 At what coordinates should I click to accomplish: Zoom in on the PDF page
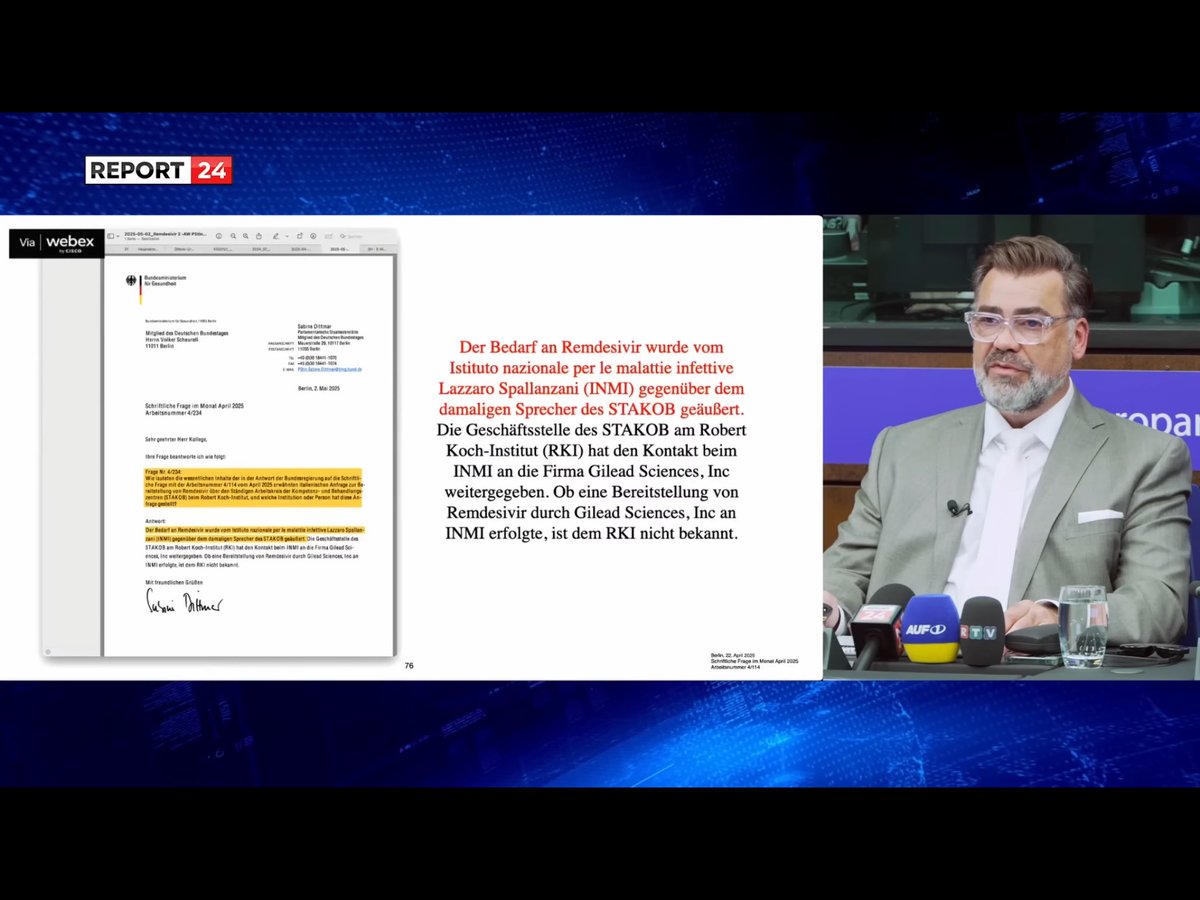245,236
